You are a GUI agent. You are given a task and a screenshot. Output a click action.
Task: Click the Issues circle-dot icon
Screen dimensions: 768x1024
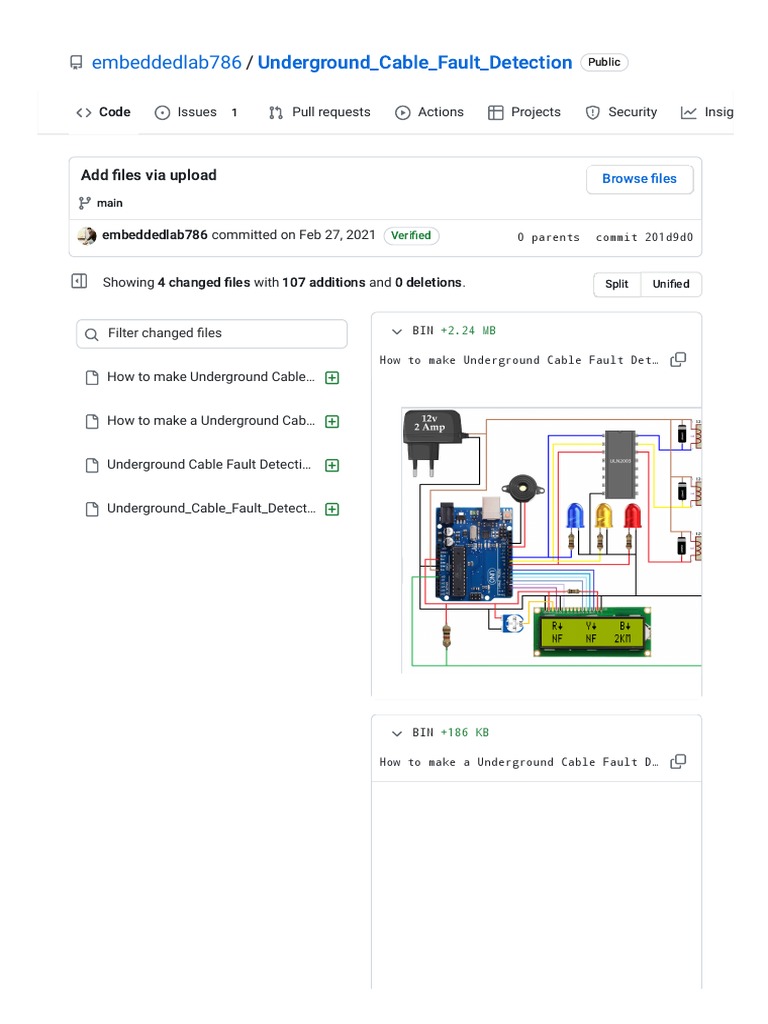pyautogui.click(x=162, y=112)
